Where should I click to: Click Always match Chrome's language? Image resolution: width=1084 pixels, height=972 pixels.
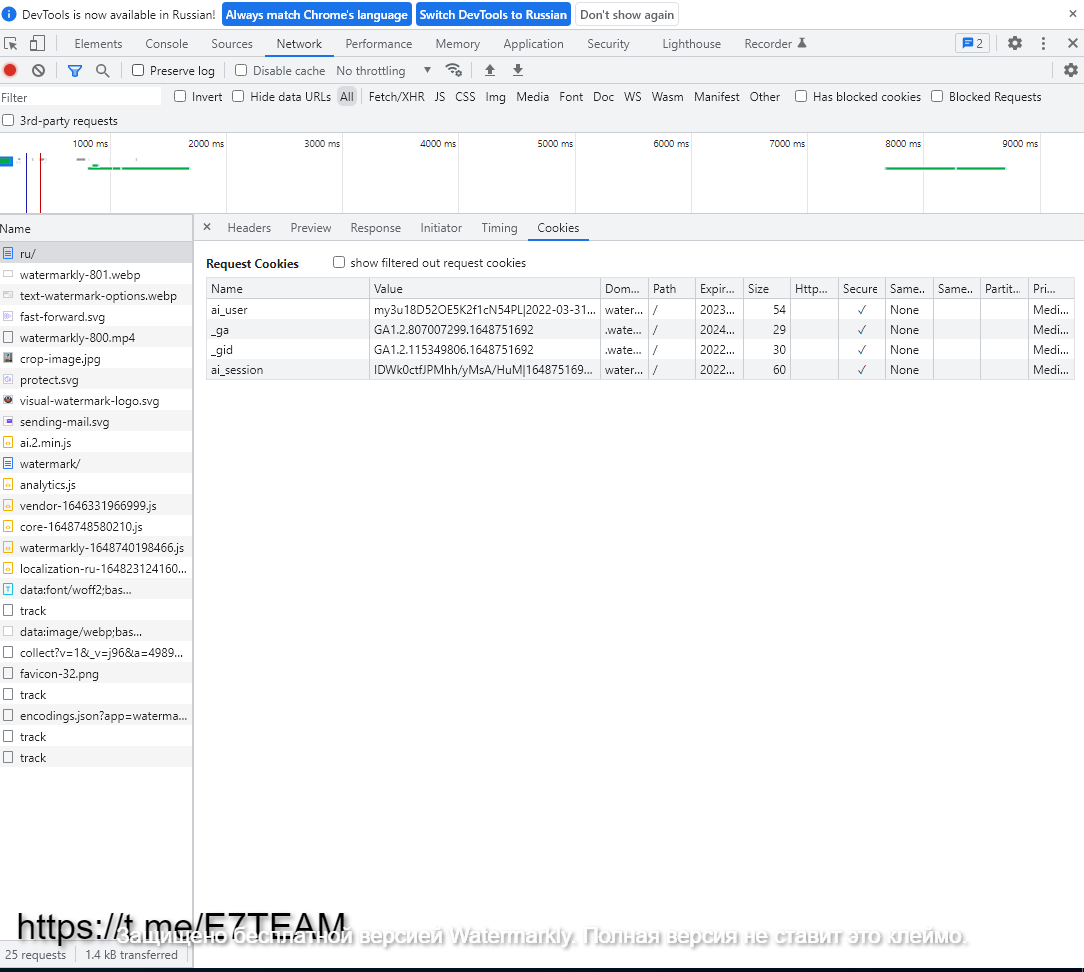pos(317,15)
